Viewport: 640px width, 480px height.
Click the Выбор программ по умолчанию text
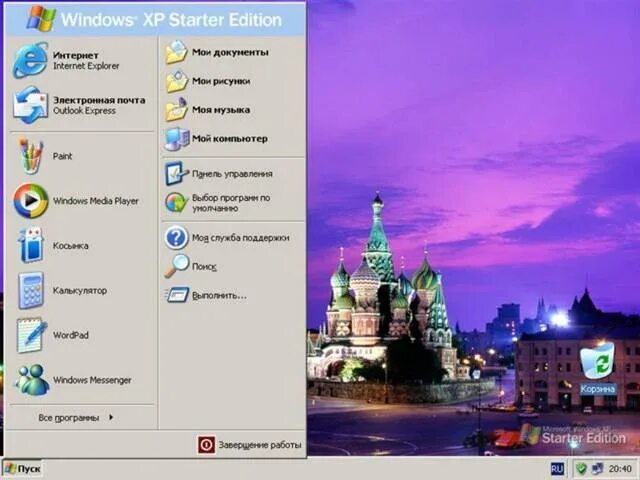point(231,203)
